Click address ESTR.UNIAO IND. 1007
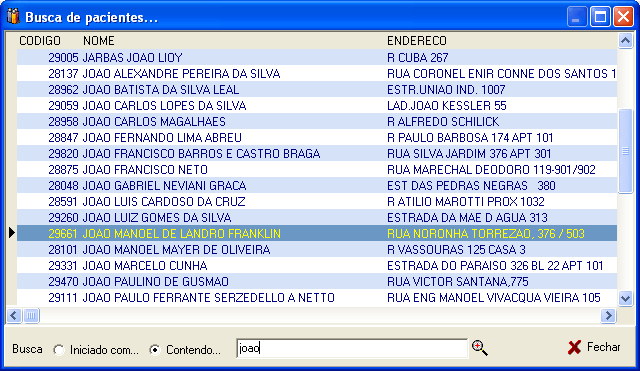This screenshot has height=371, width=640. click(446, 89)
